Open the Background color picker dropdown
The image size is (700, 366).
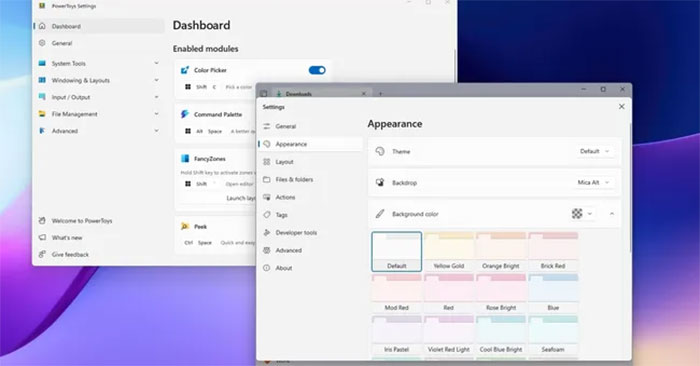[x=583, y=214]
